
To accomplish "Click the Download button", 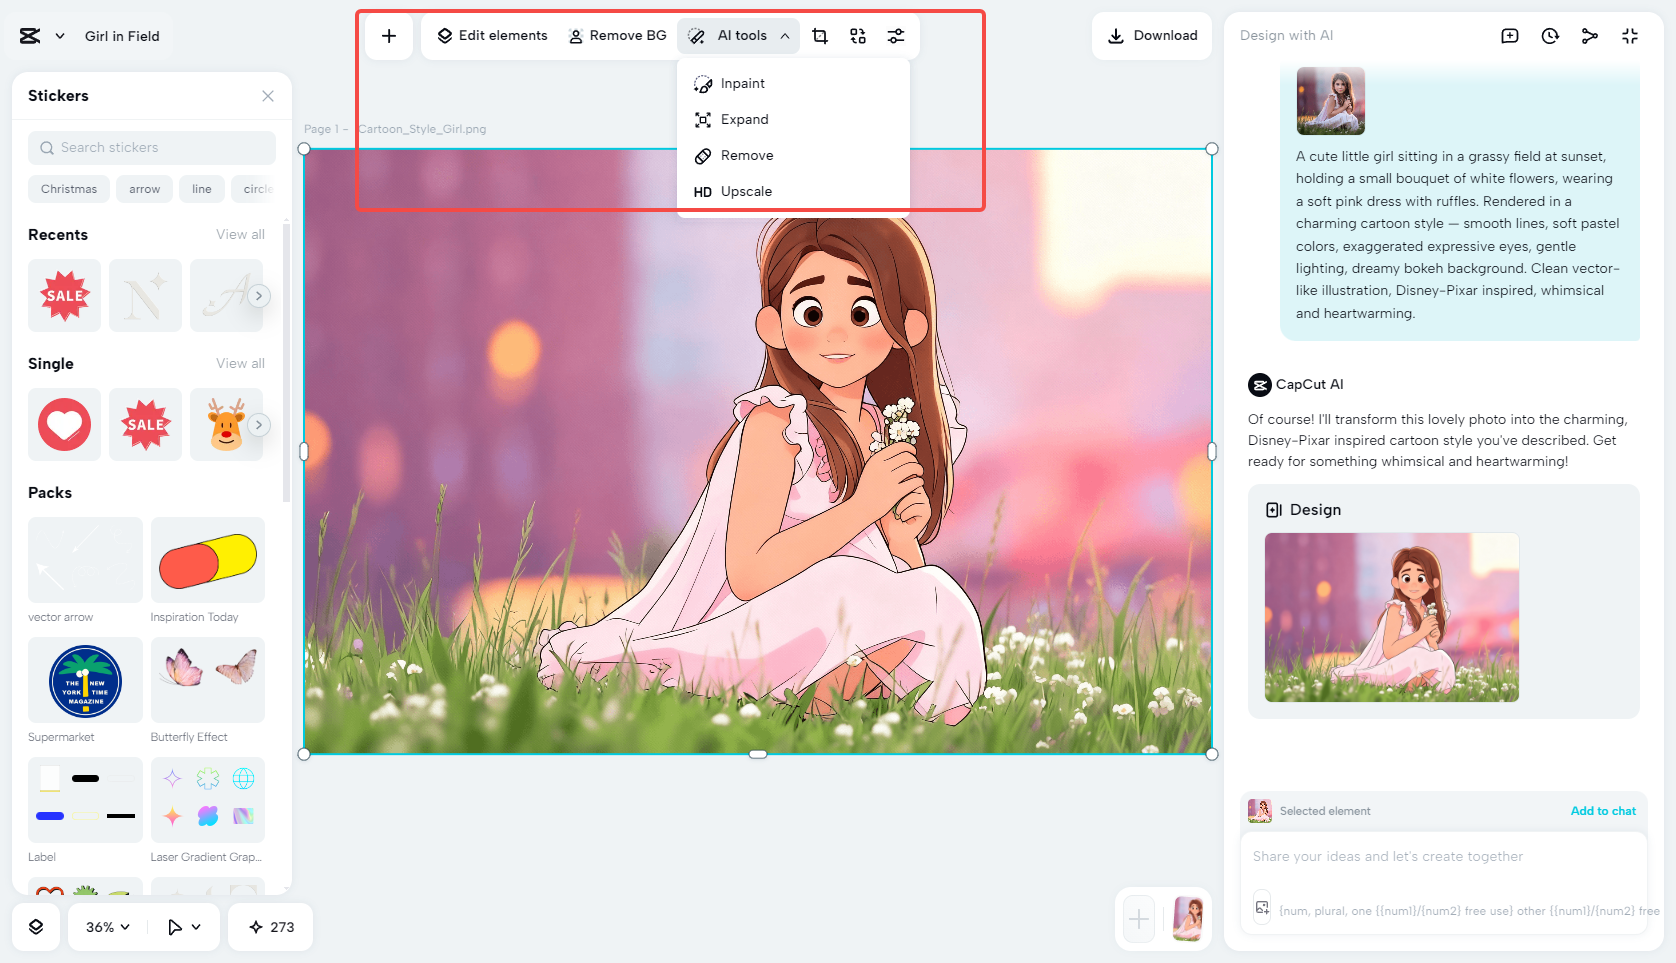I will coord(1152,35).
